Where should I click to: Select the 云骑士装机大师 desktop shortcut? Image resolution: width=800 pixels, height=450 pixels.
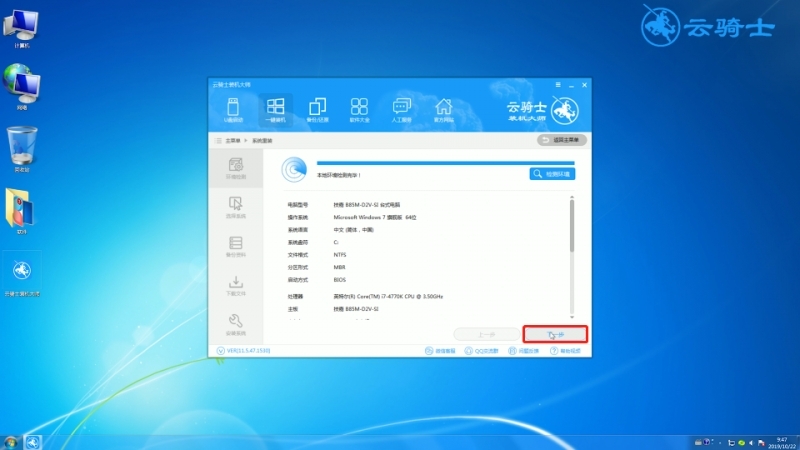[x=21, y=274]
